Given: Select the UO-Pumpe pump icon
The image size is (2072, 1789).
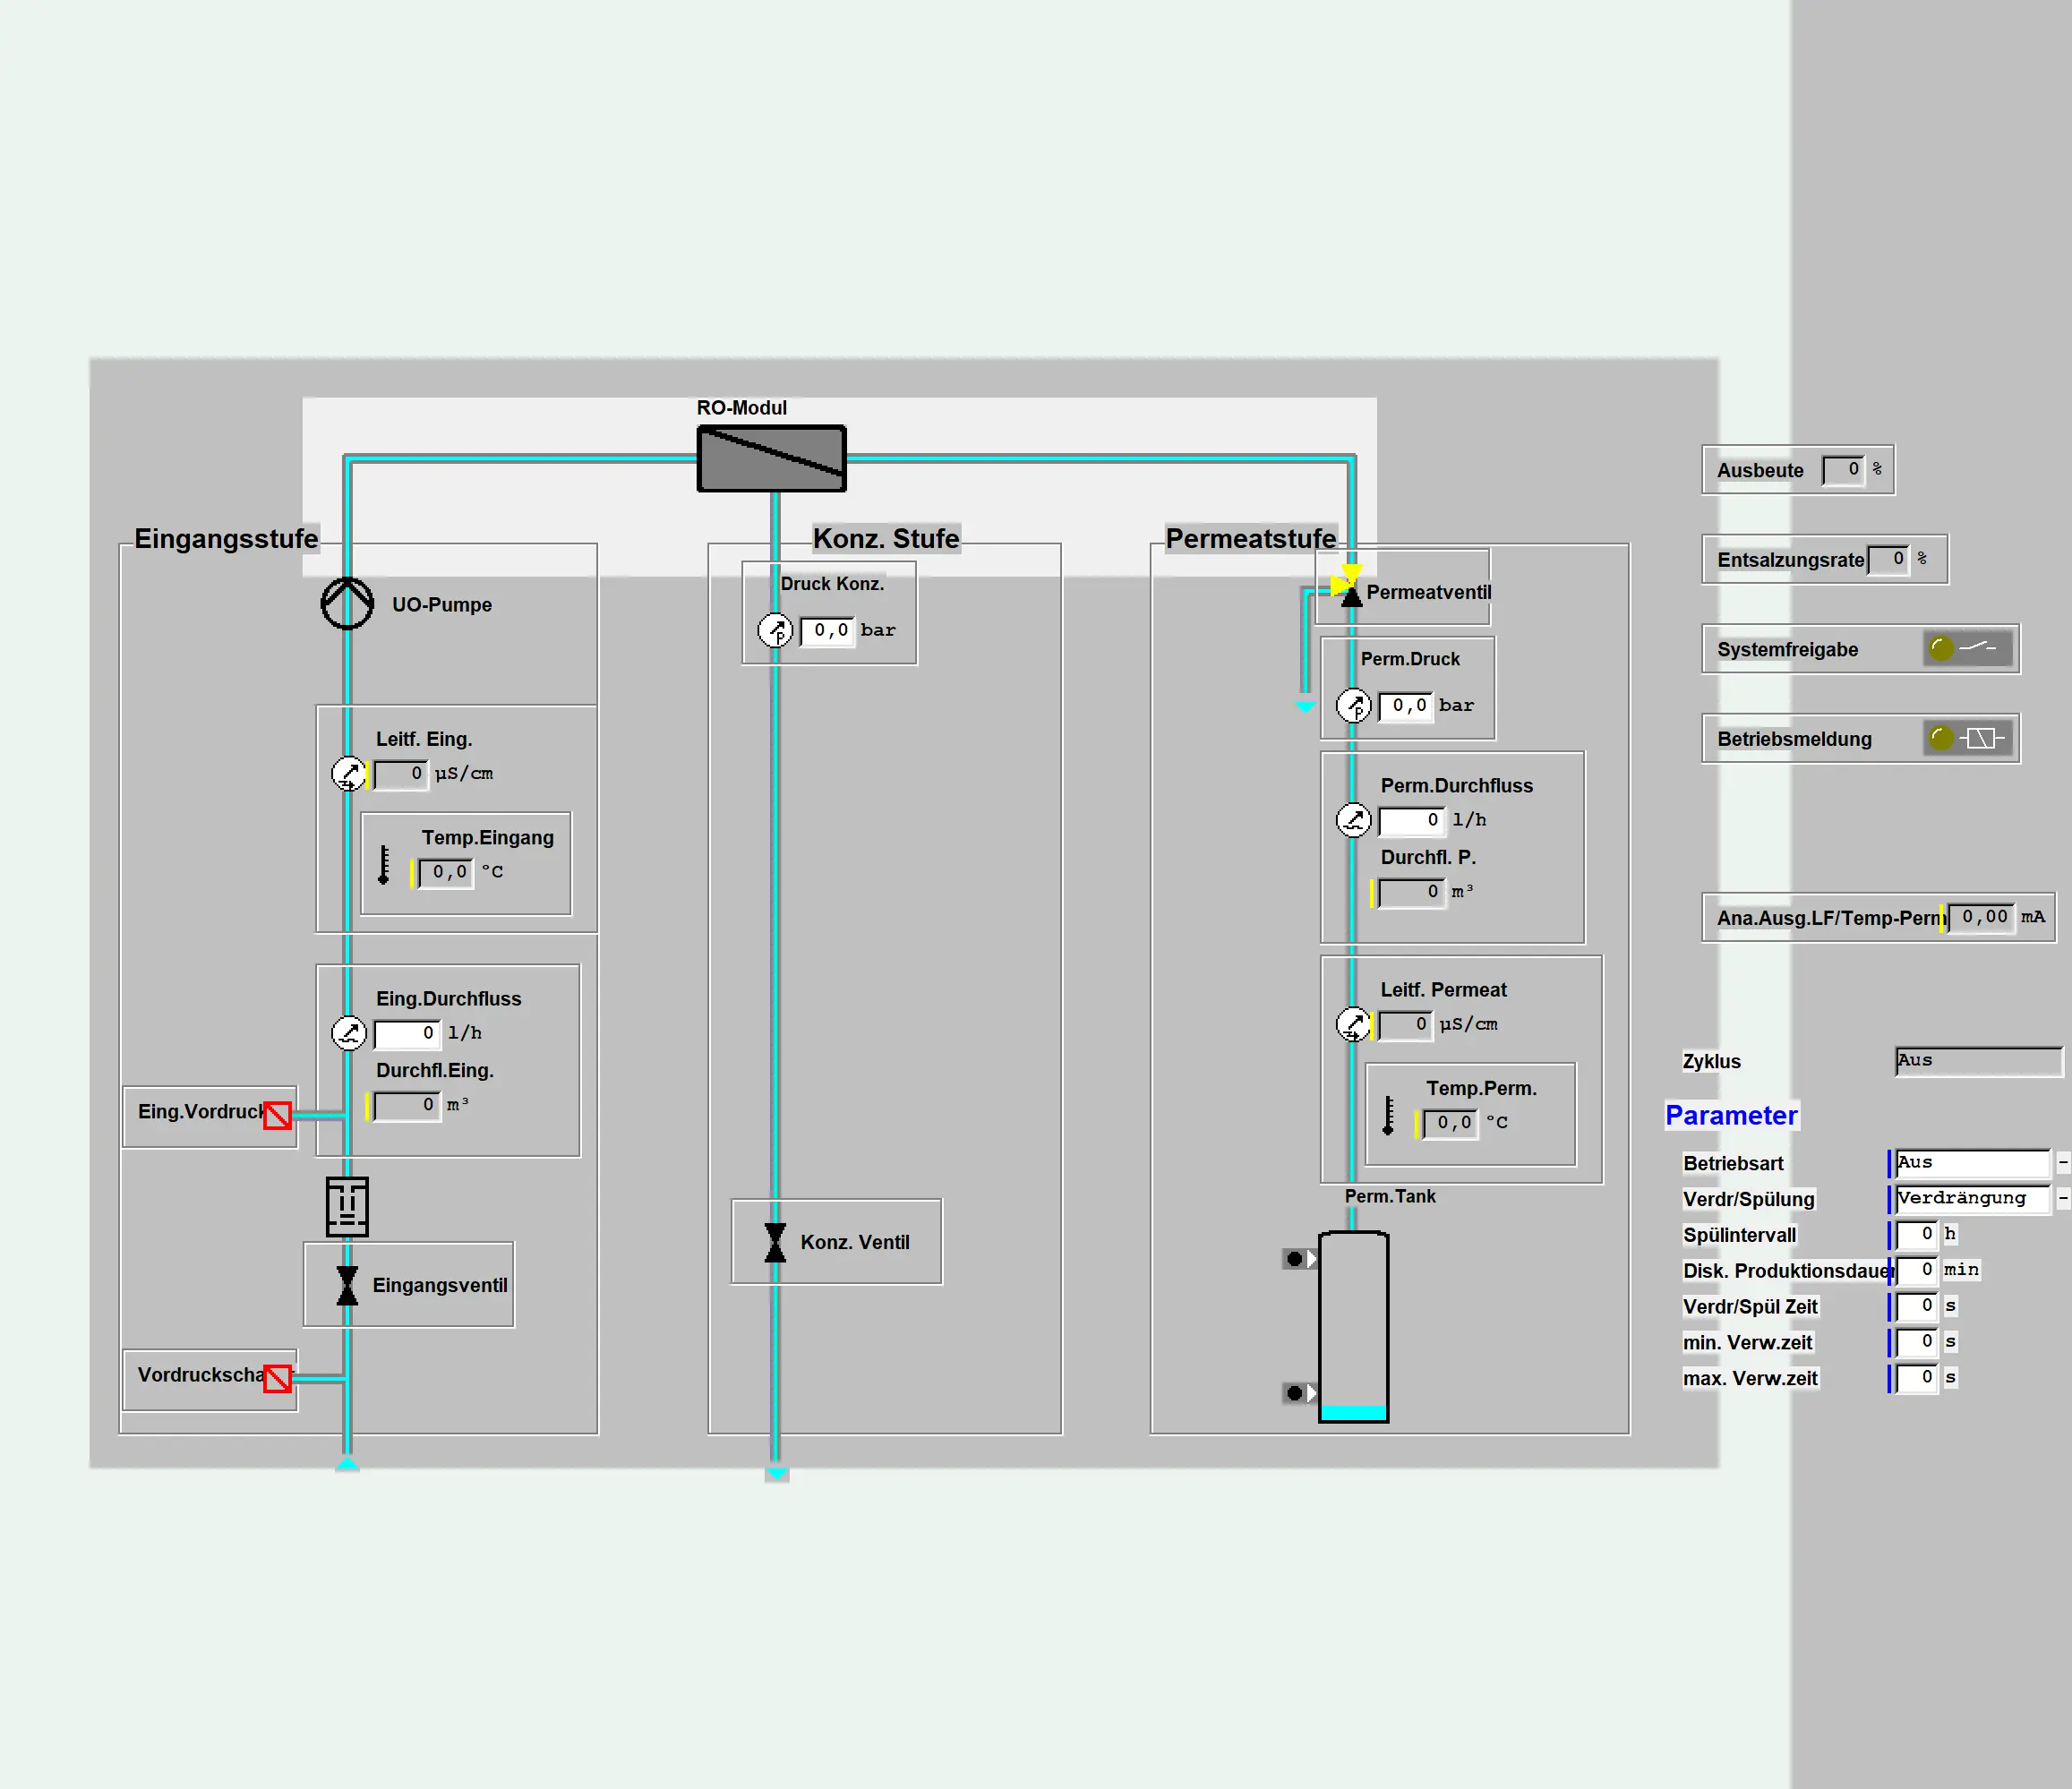Looking at the screenshot, I should (346, 604).
